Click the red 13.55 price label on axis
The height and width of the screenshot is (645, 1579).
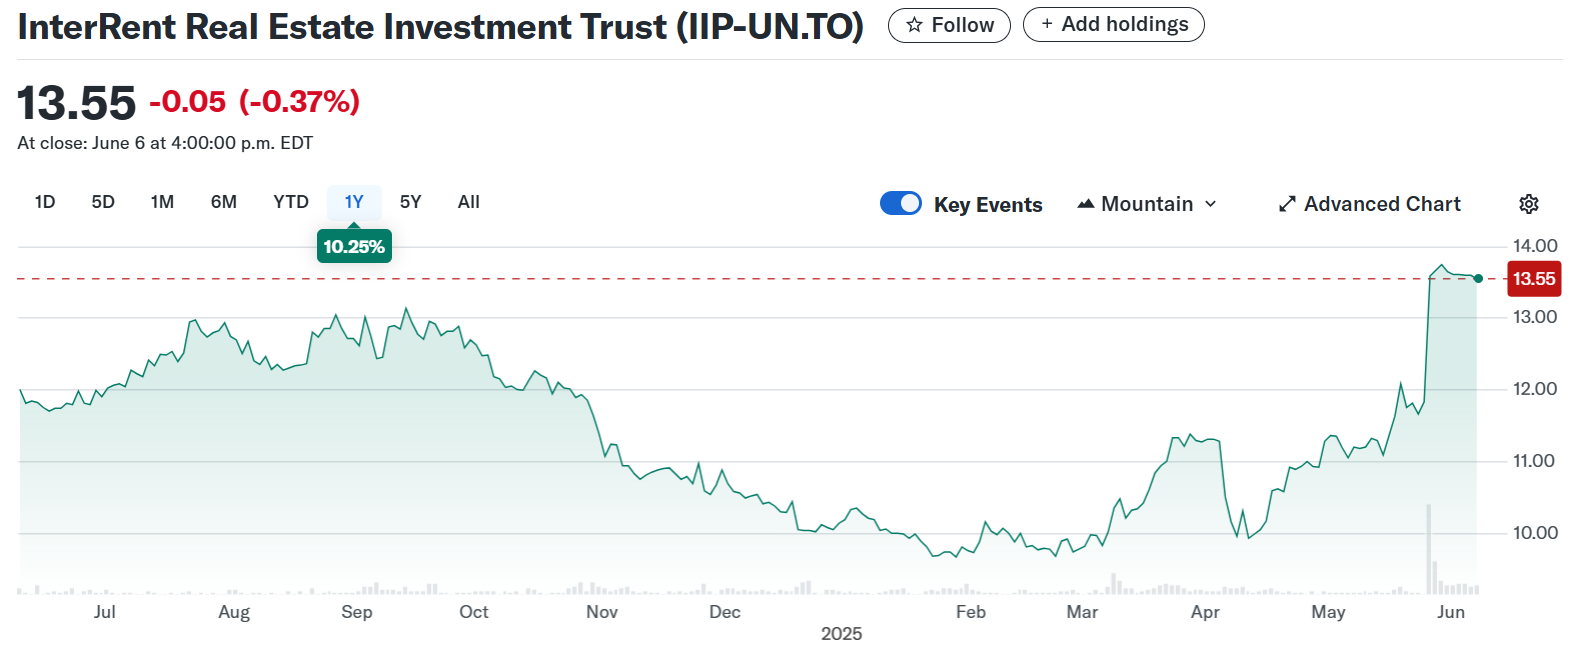click(x=1533, y=279)
